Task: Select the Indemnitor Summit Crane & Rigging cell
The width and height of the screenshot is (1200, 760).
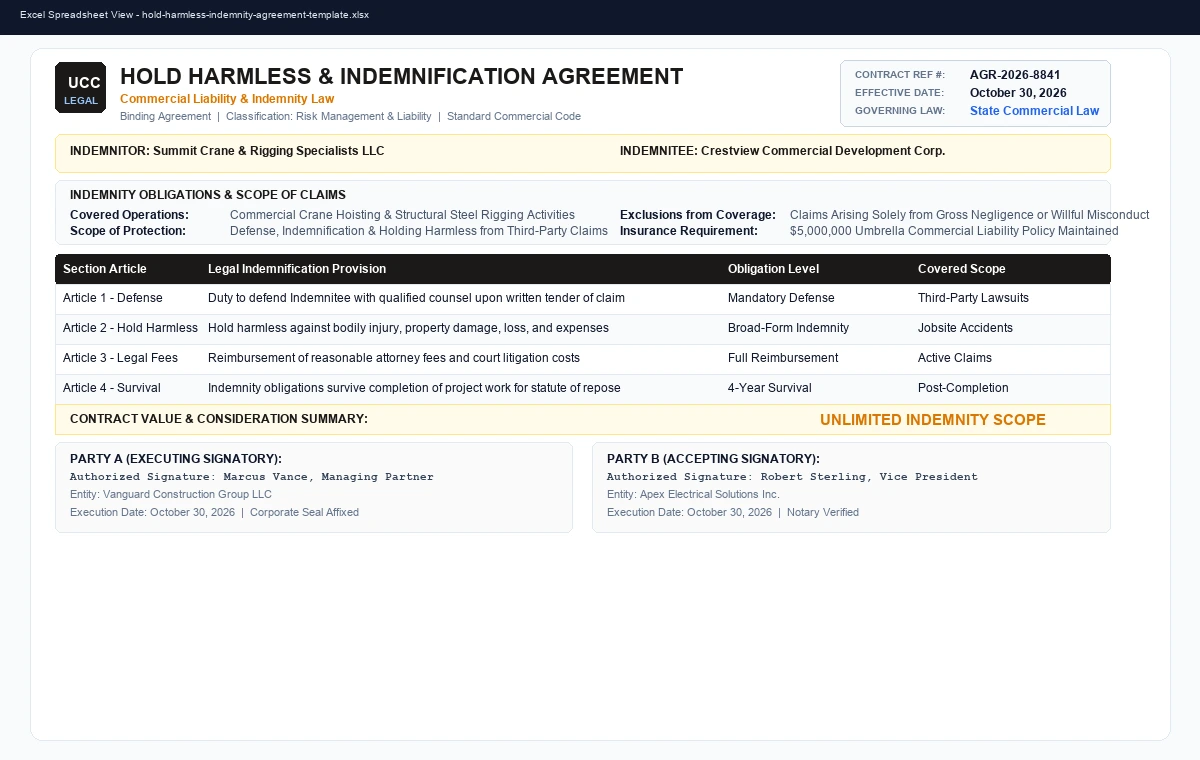Action: click(x=227, y=151)
